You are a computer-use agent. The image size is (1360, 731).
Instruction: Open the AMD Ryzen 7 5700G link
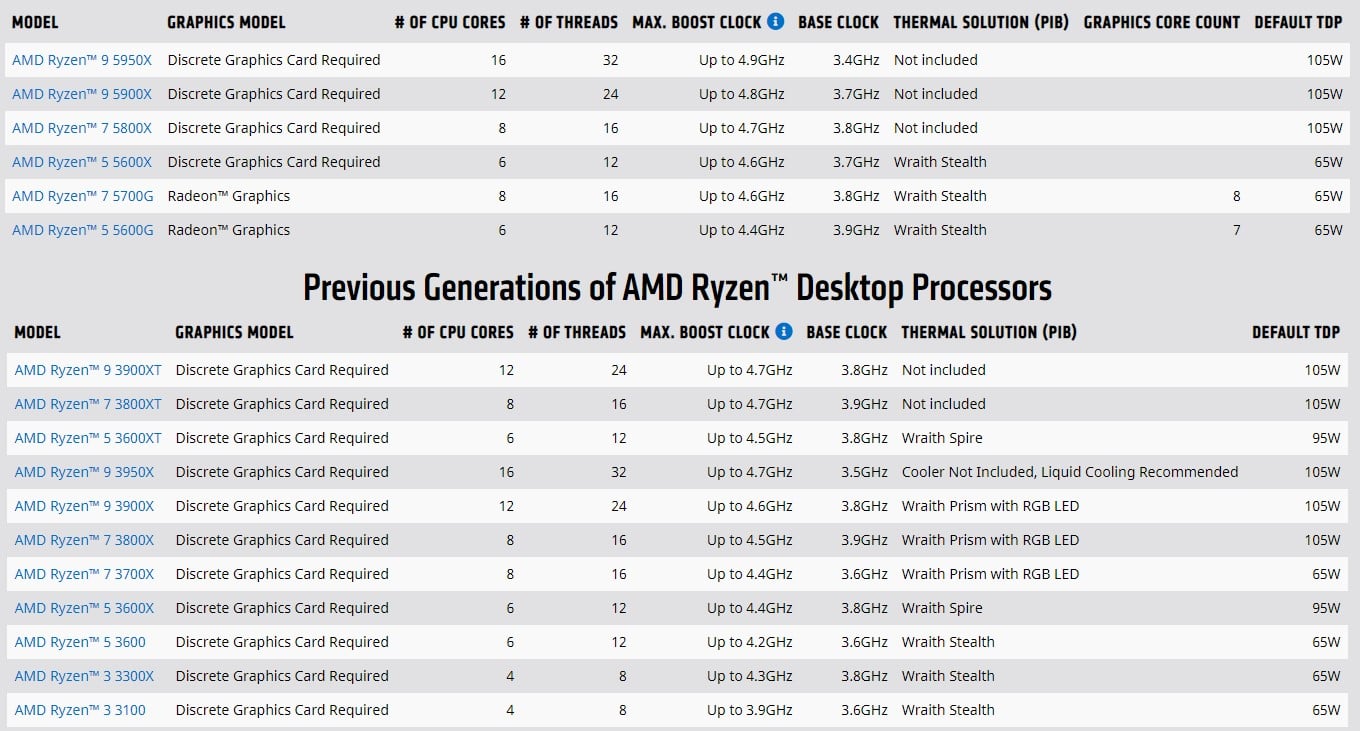pyautogui.click(x=82, y=196)
